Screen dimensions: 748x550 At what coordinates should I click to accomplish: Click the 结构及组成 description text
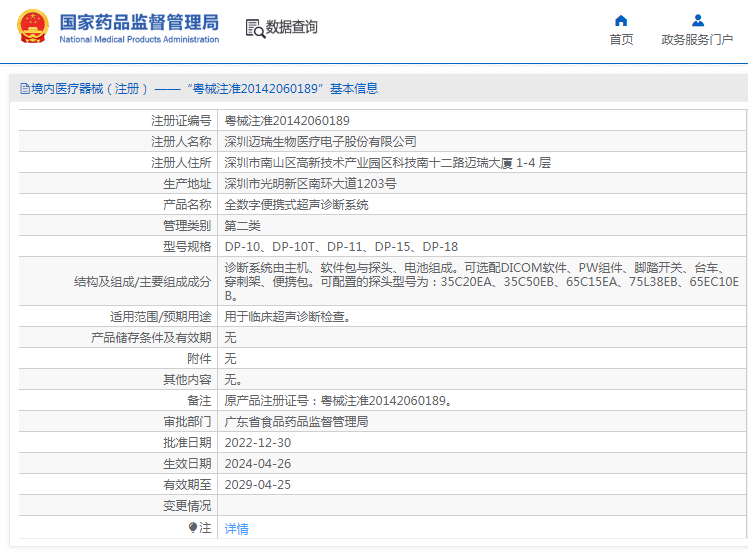click(482, 281)
